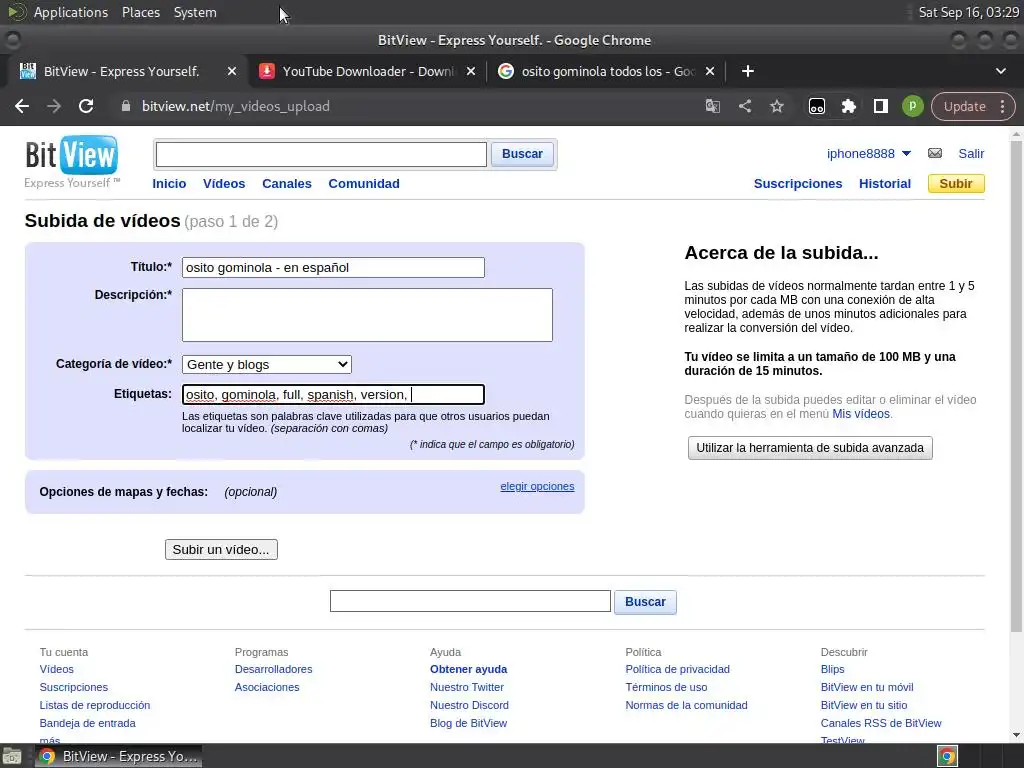Screen dimensions: 1024x768
Task: Click the extension icon beside the puzzle piece
Action: [816, 106]
